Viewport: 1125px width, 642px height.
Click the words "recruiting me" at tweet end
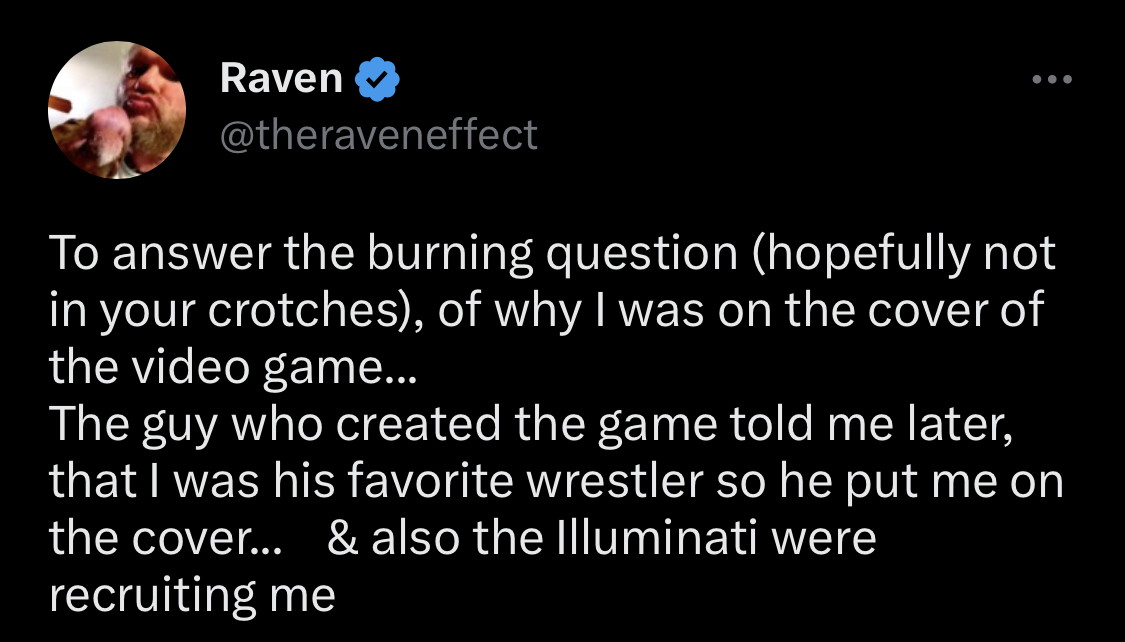point(192,596)
